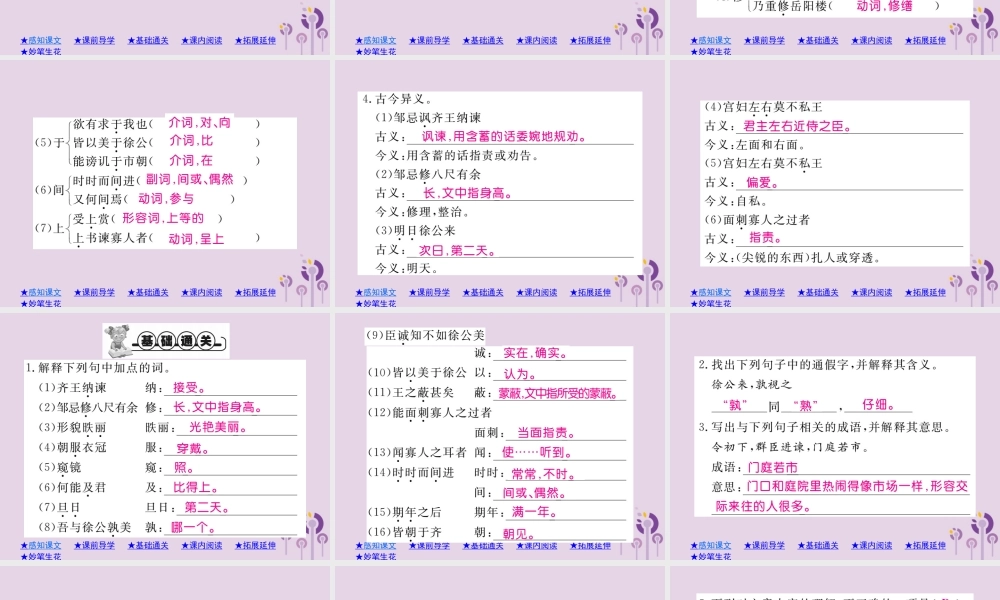Image resolution: width=1000 pixels, height=600 pixels.
Task: Click the answer 偏爱。
Action: point(762,182)
